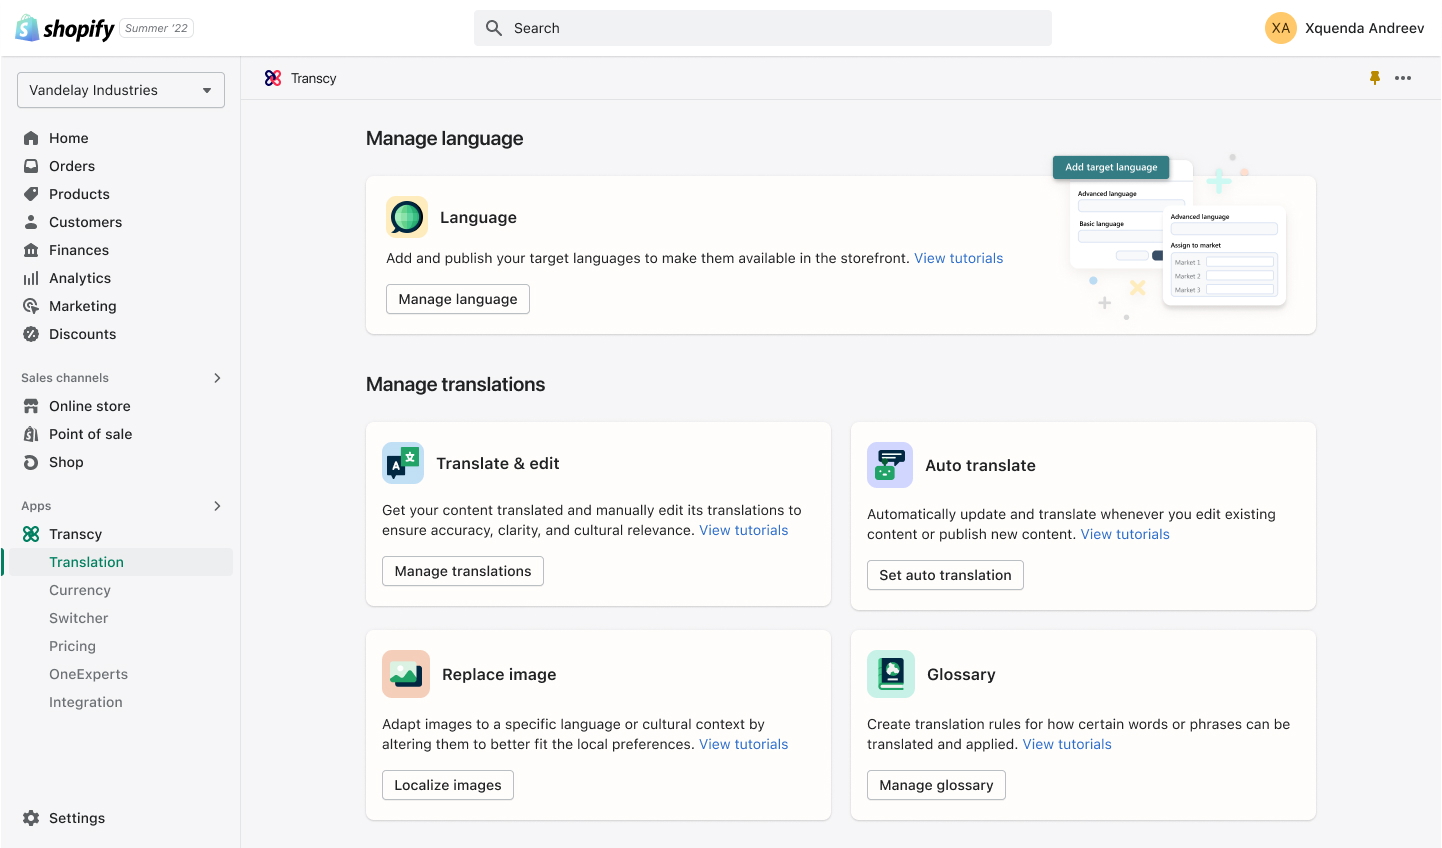
Task: Click the Transcy logo in header
Action: 273,78
